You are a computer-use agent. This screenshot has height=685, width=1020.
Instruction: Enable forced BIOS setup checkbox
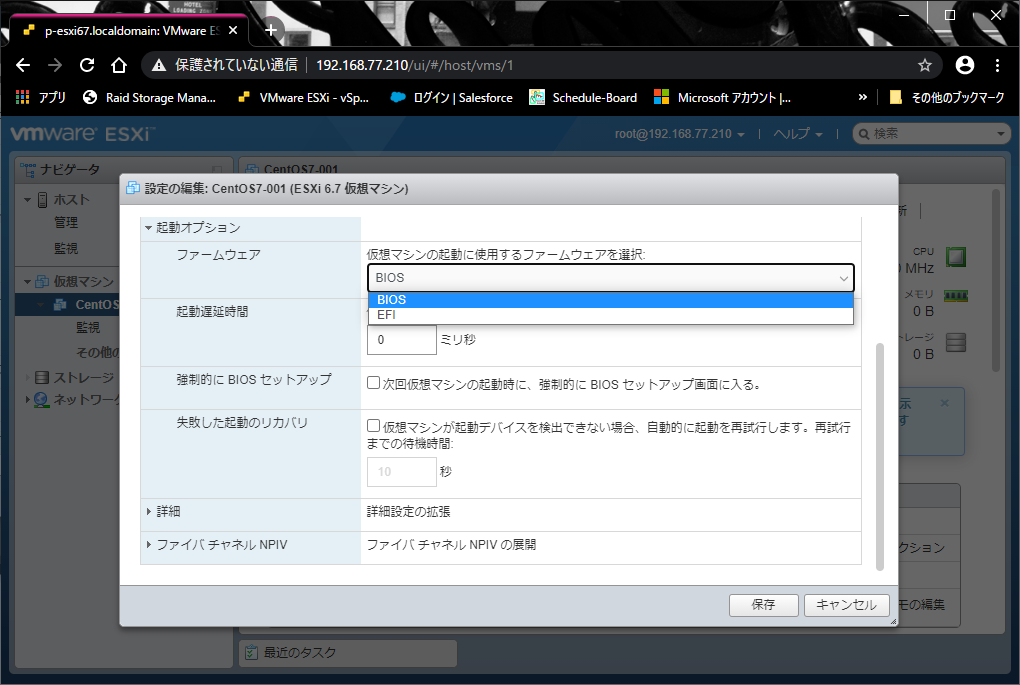coord(373,383)
